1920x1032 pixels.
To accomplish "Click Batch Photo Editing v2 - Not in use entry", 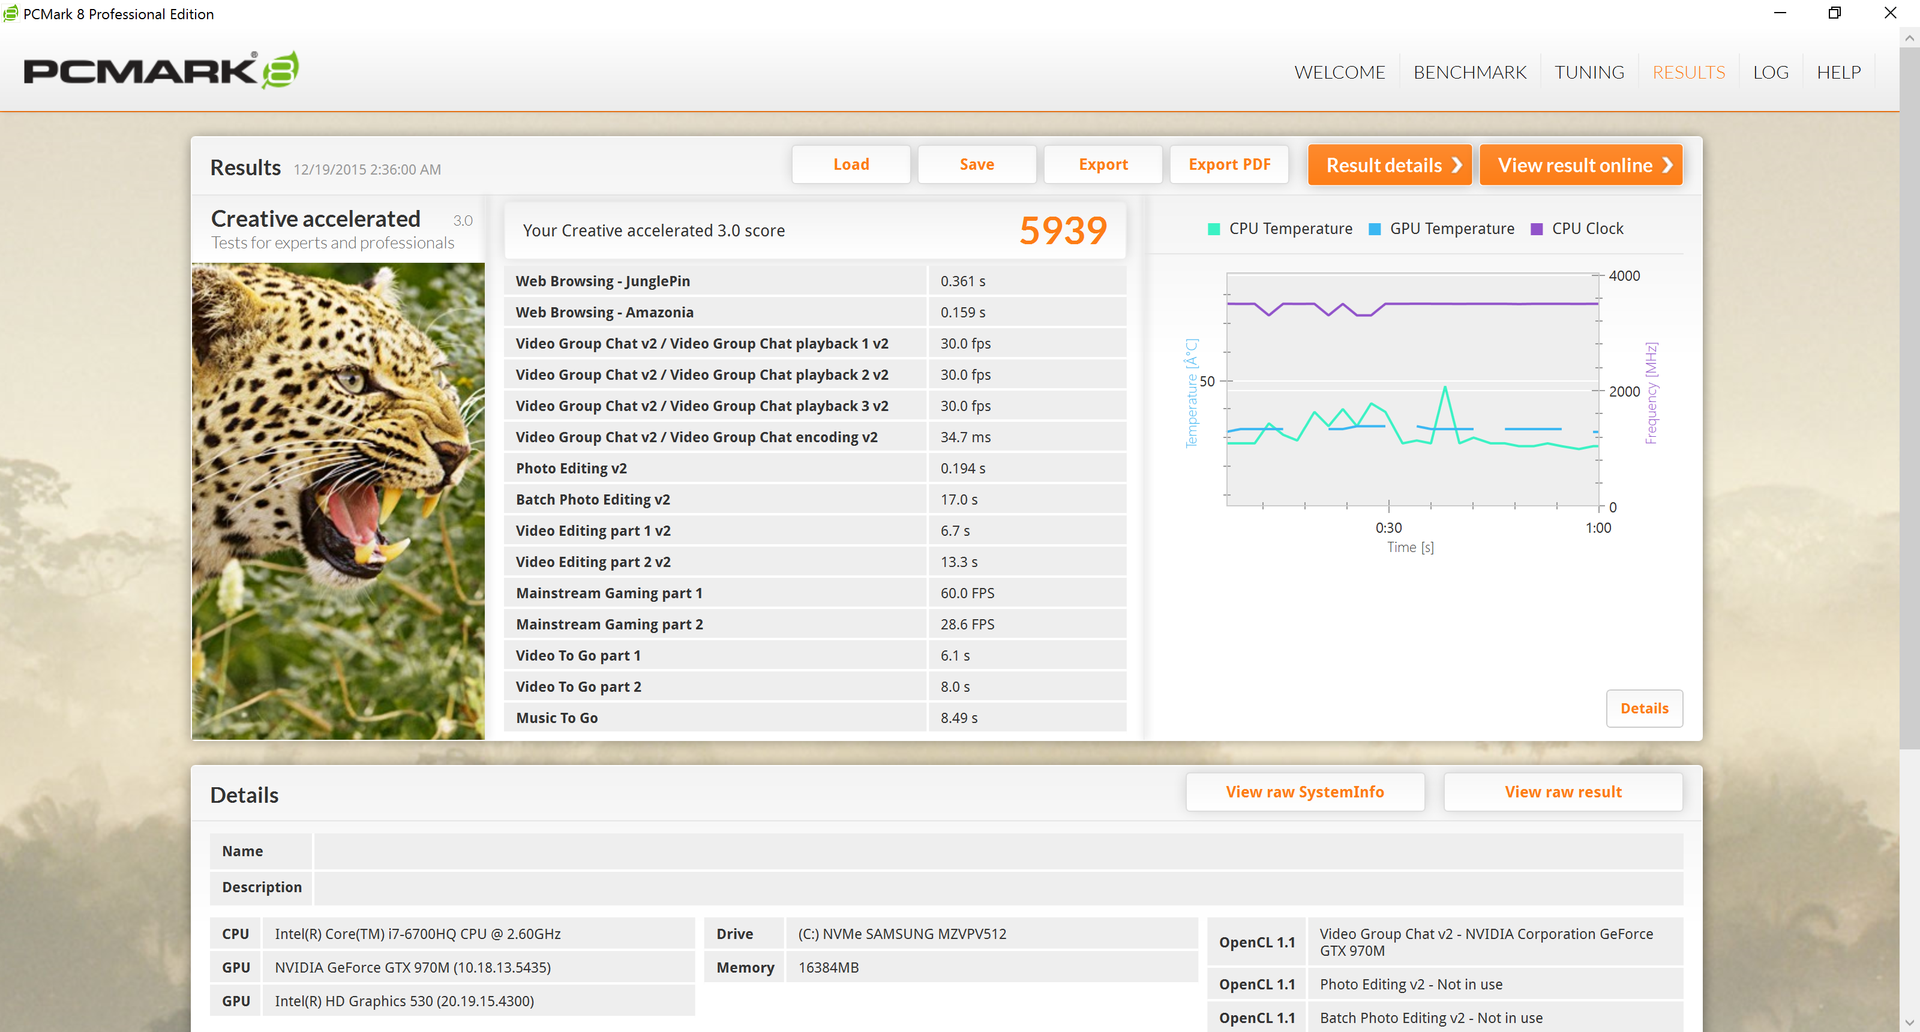I will (x=1431, y=1018).
